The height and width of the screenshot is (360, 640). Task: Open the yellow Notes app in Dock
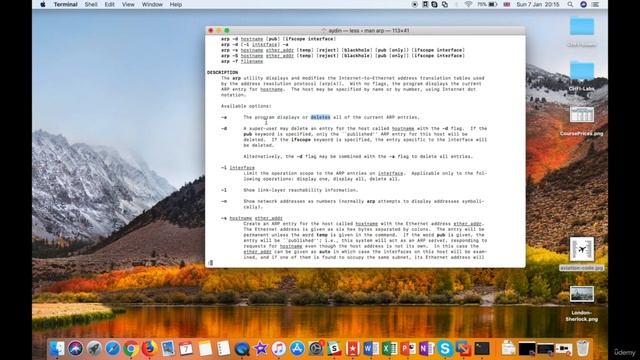205,349
